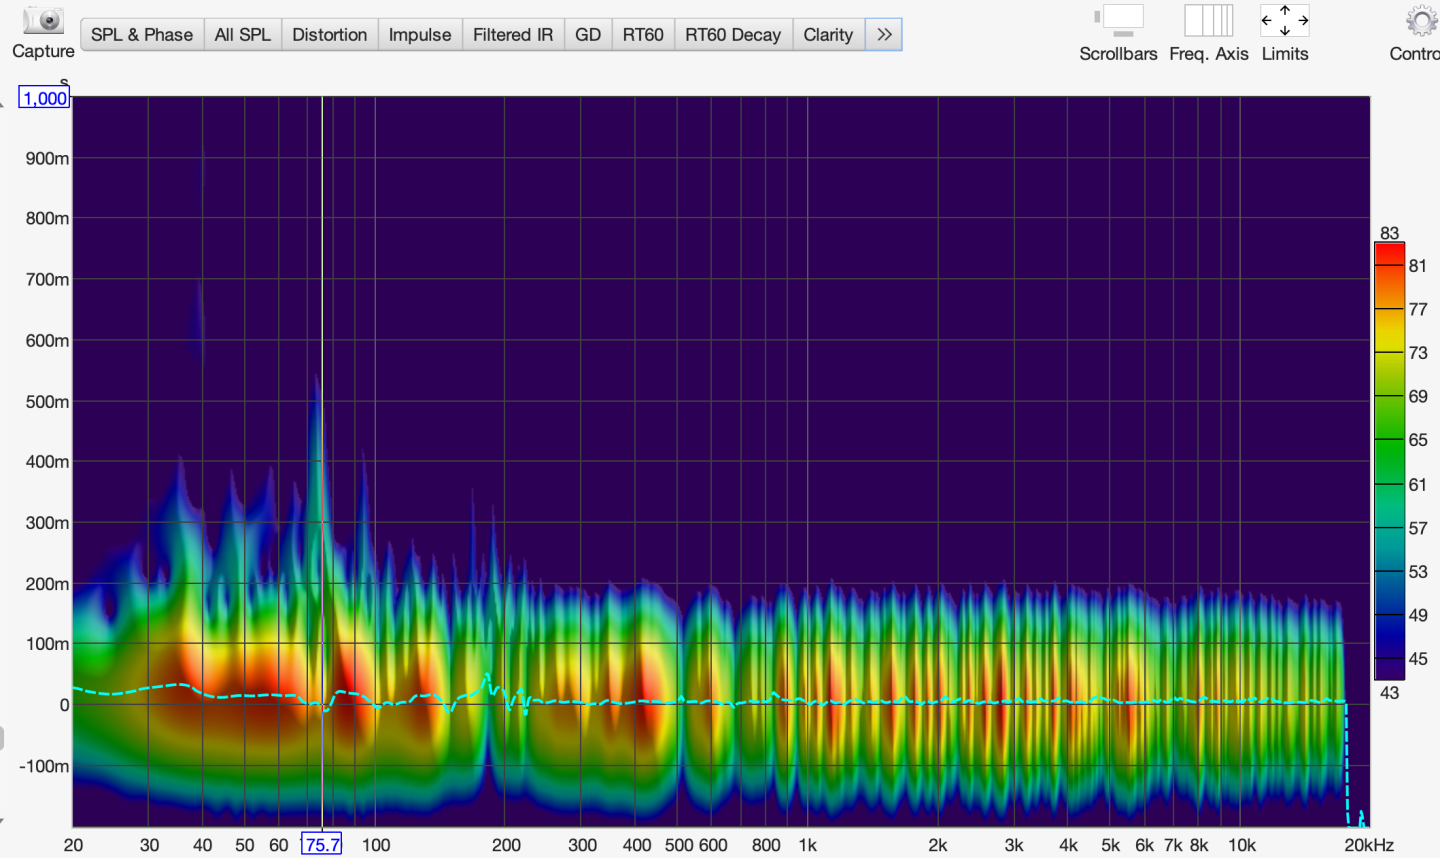The height and width of the screenshot is (858, 1440).
Task: Click the 1,000 time axis top value
Action: point(45,98)
